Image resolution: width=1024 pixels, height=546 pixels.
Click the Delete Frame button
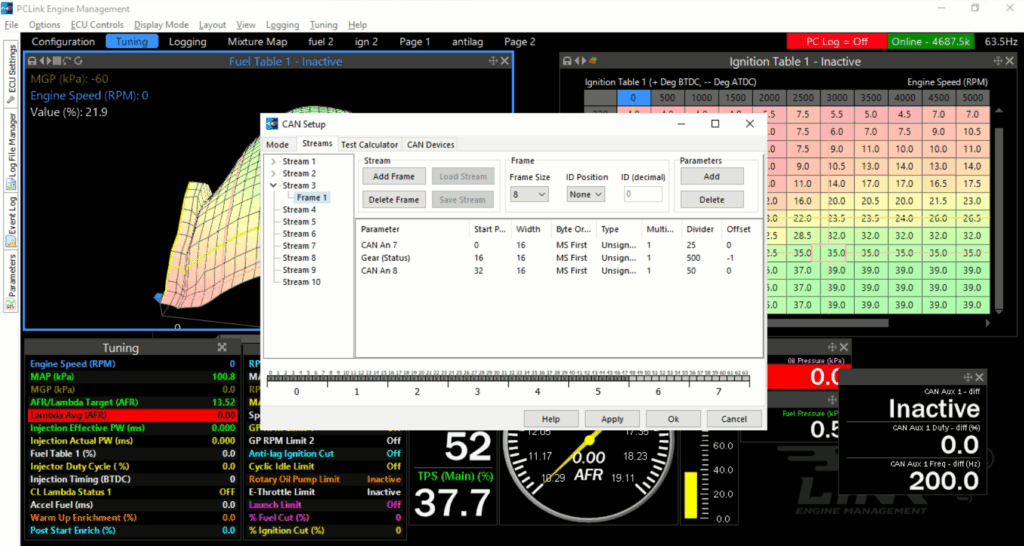pos(394,200)
